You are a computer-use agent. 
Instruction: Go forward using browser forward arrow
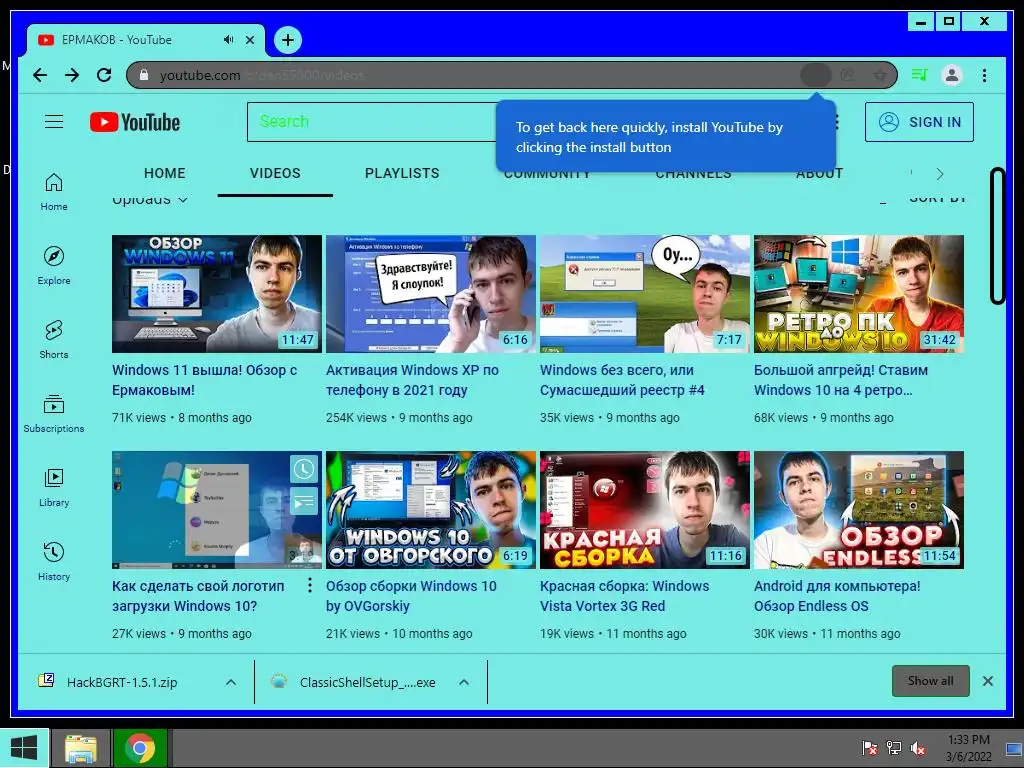coord(72,75)
